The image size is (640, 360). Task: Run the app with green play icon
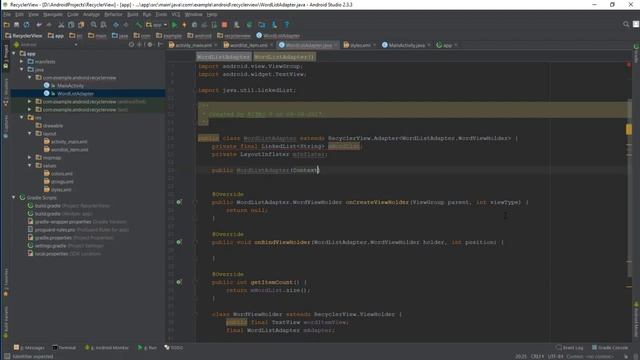click(x=174, y=25)
